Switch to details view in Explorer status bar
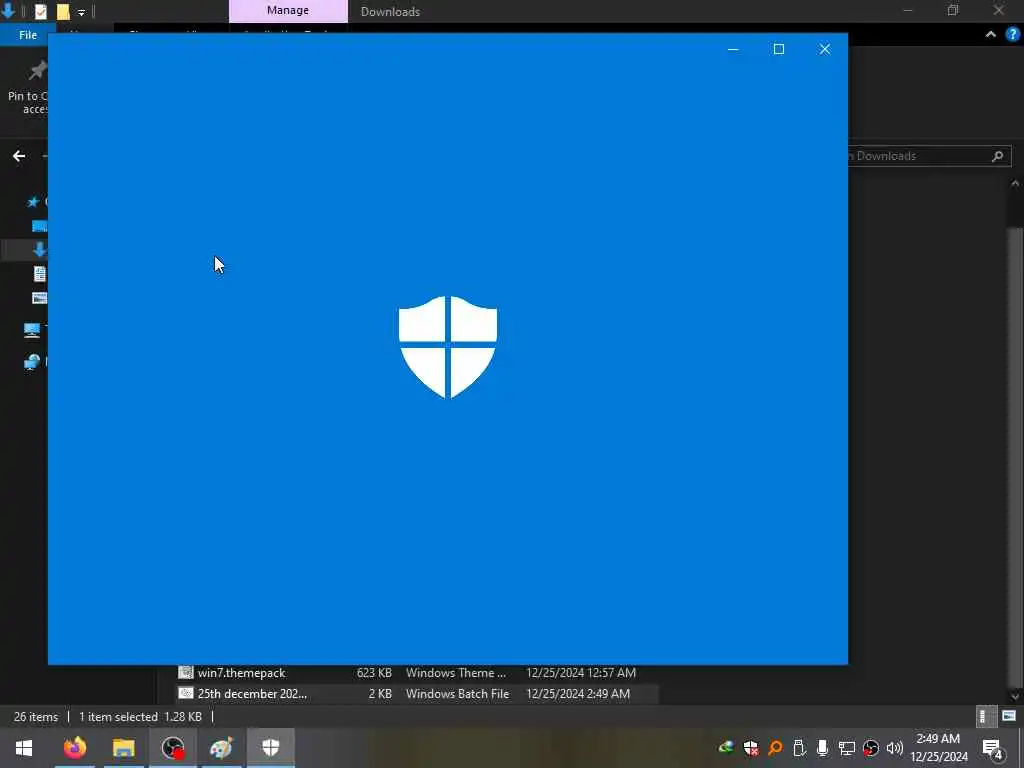 coord(984,716)
